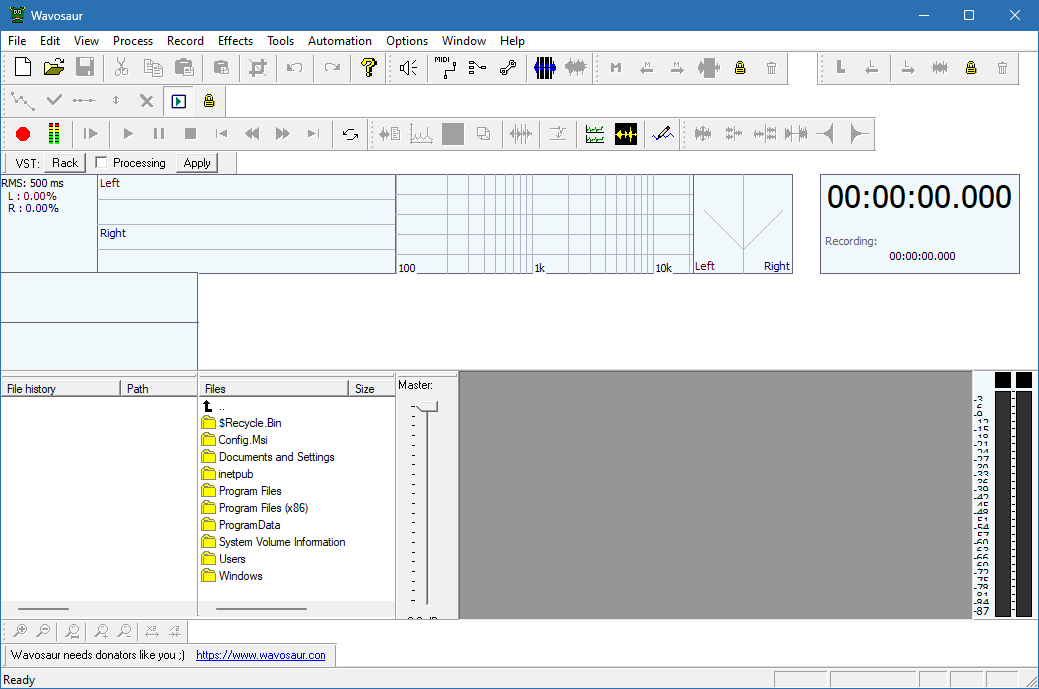Open the Effects menu
Image resolution: width=1039 pixels, height=689 pixels.
[x=235, y=40]
